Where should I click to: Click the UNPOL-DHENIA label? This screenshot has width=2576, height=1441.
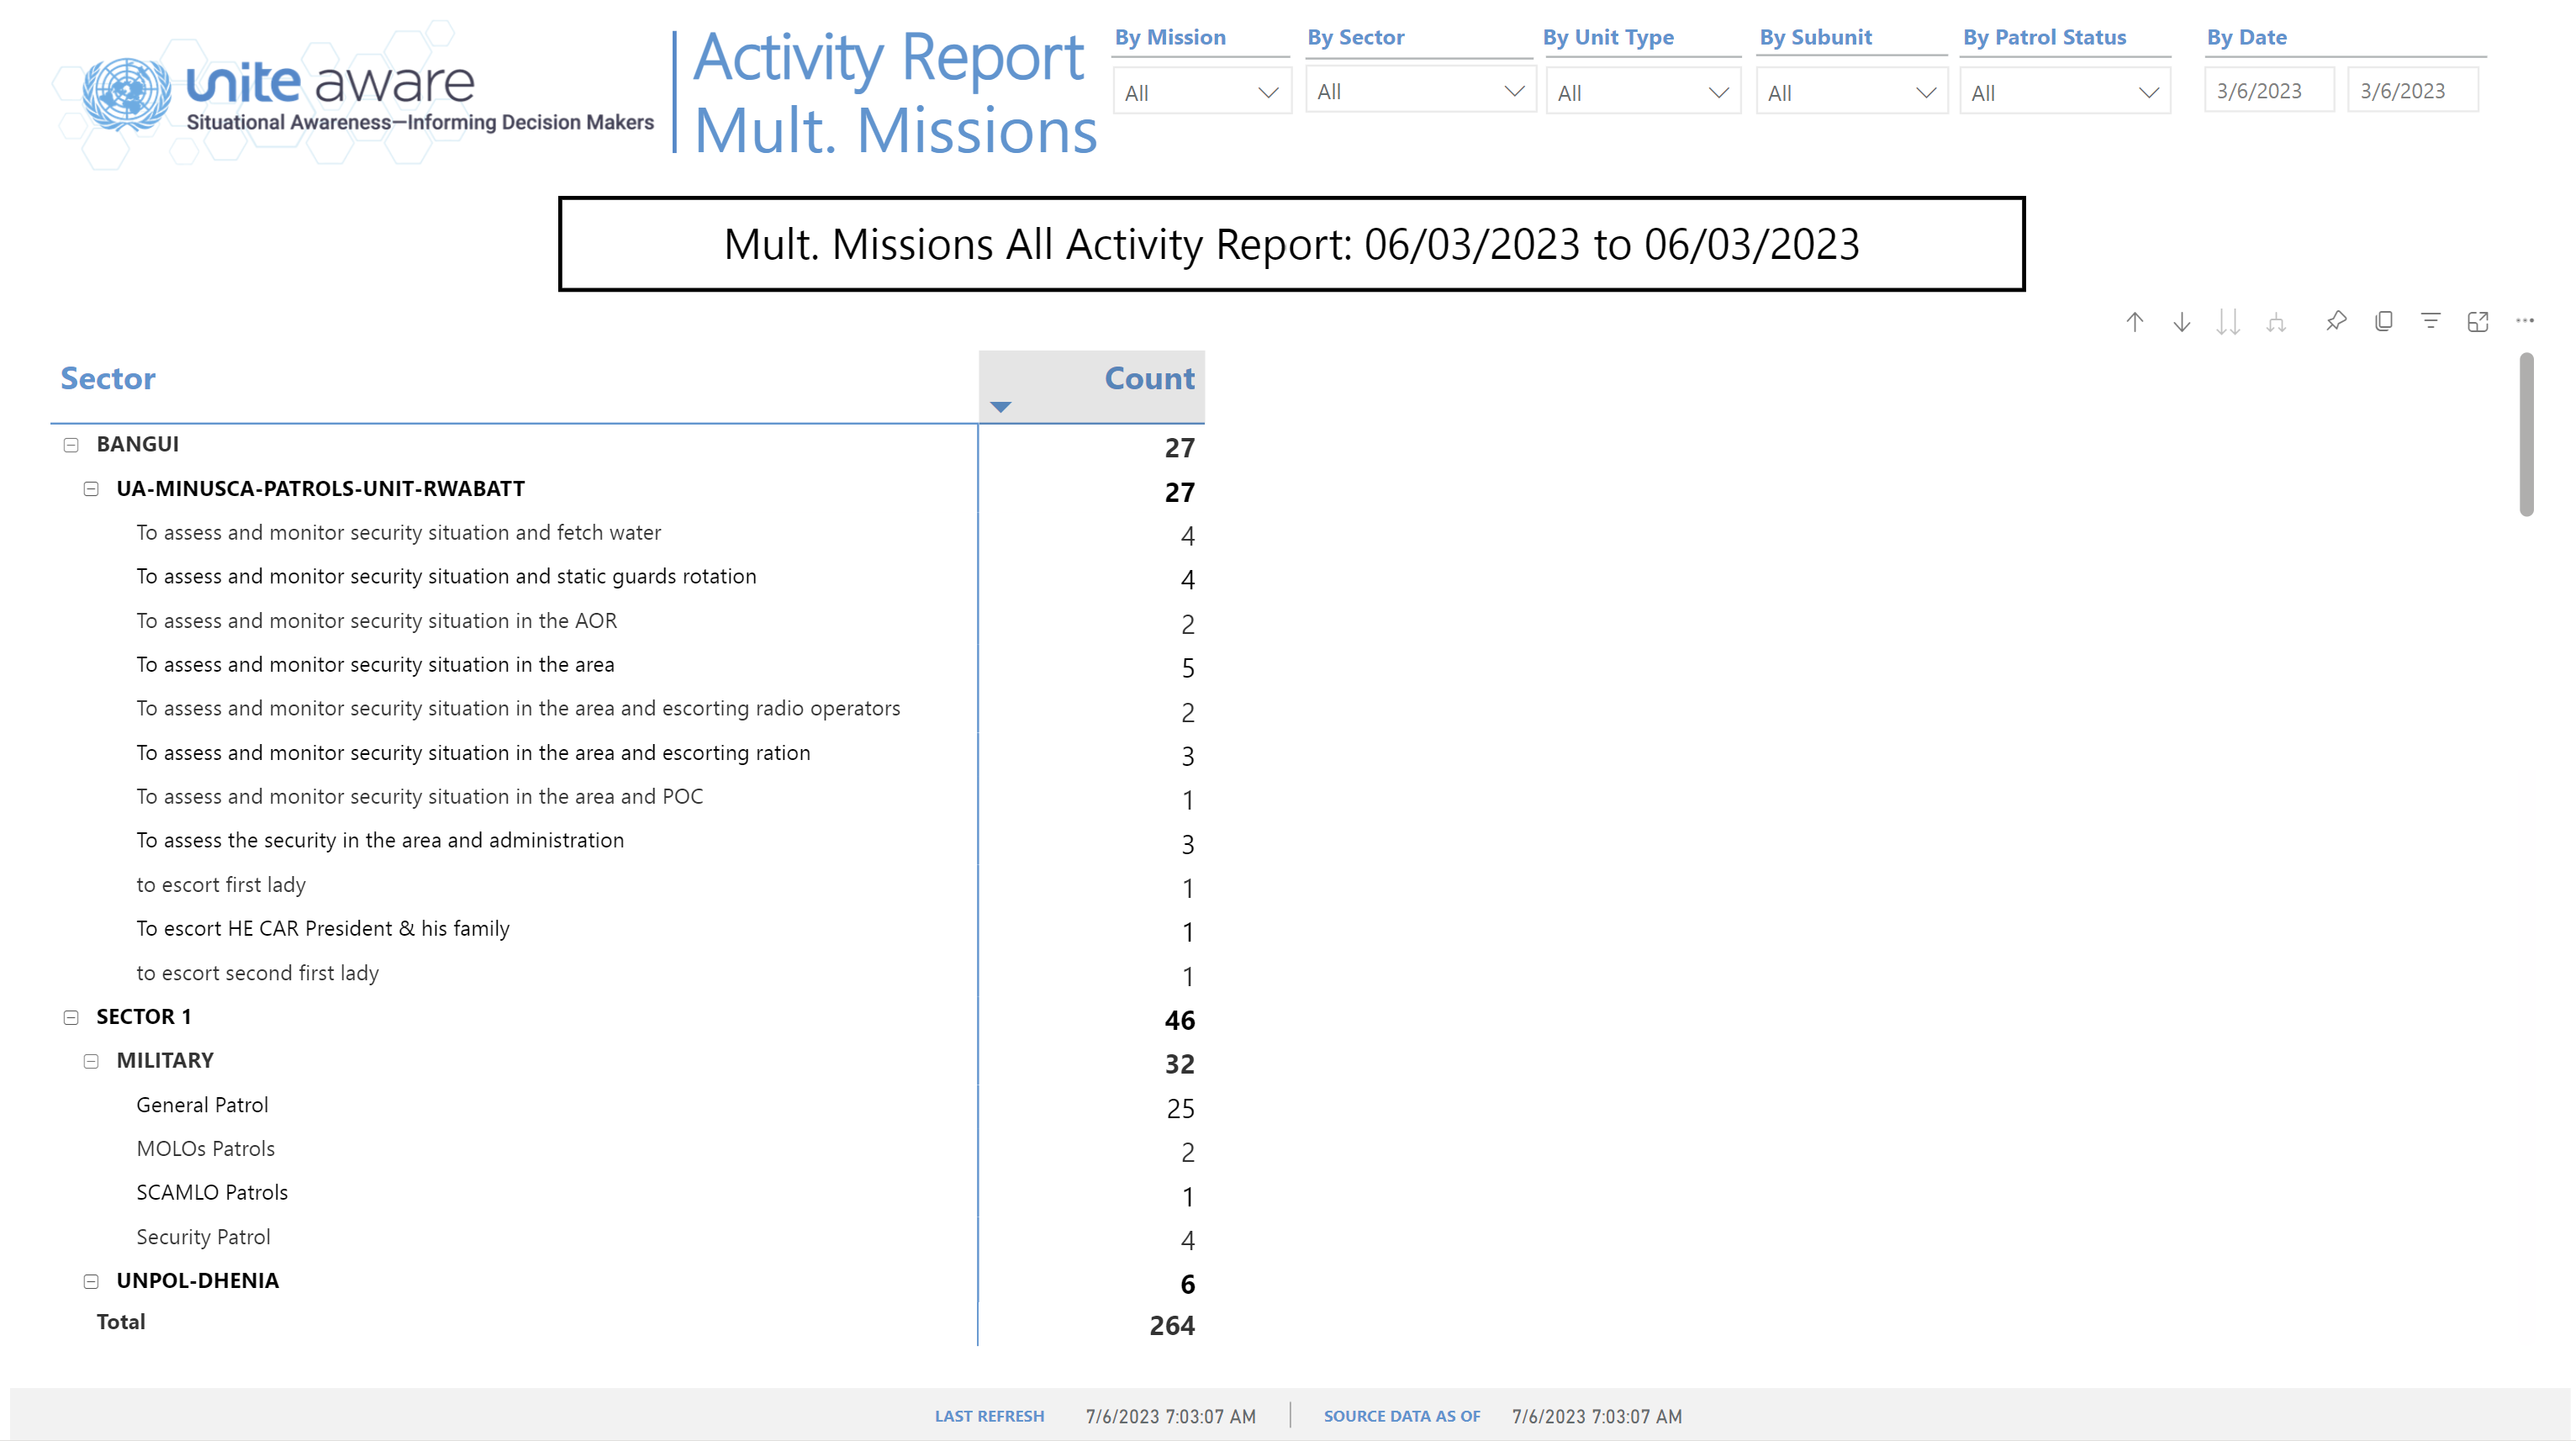pos(198,1281)
